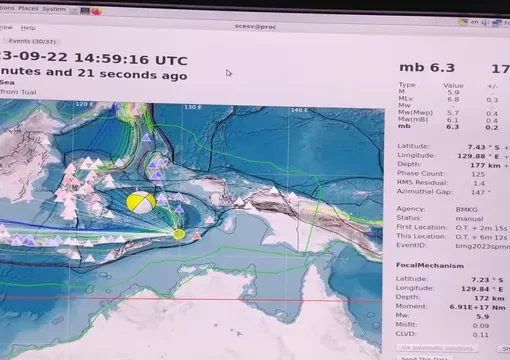Click the EventID value bmg2023spmn
Image resolution: width=510 pixels, height=360 pixels.
coord(483,246)
